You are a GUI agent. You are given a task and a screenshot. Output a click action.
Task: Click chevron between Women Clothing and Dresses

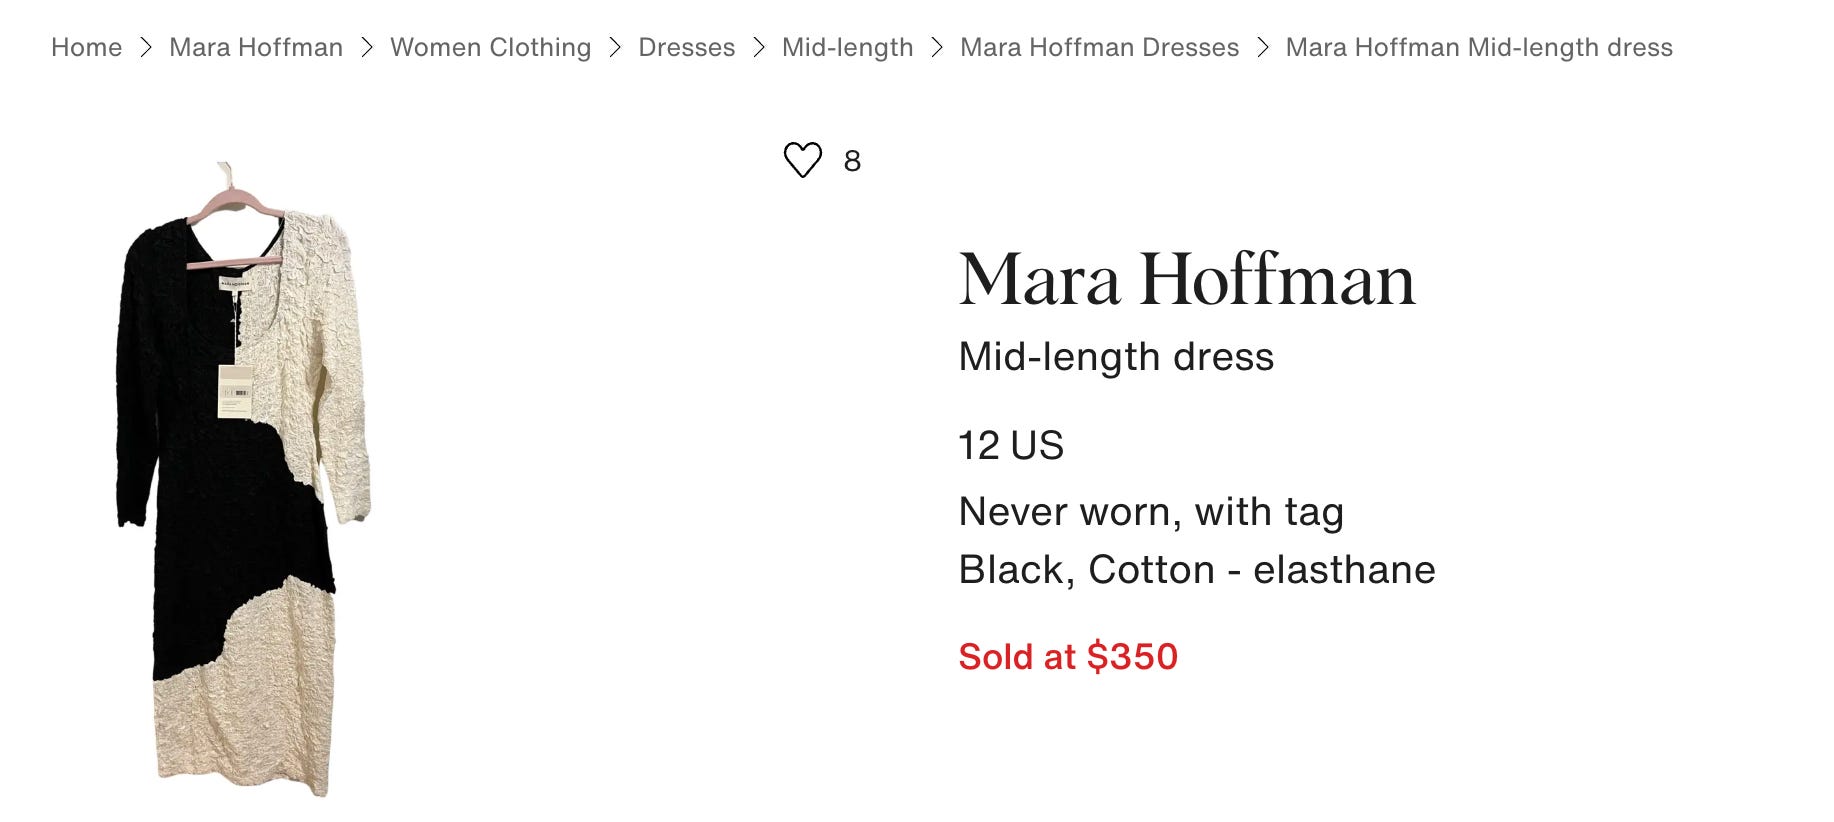pyautogui.click(x=615, y=47)
